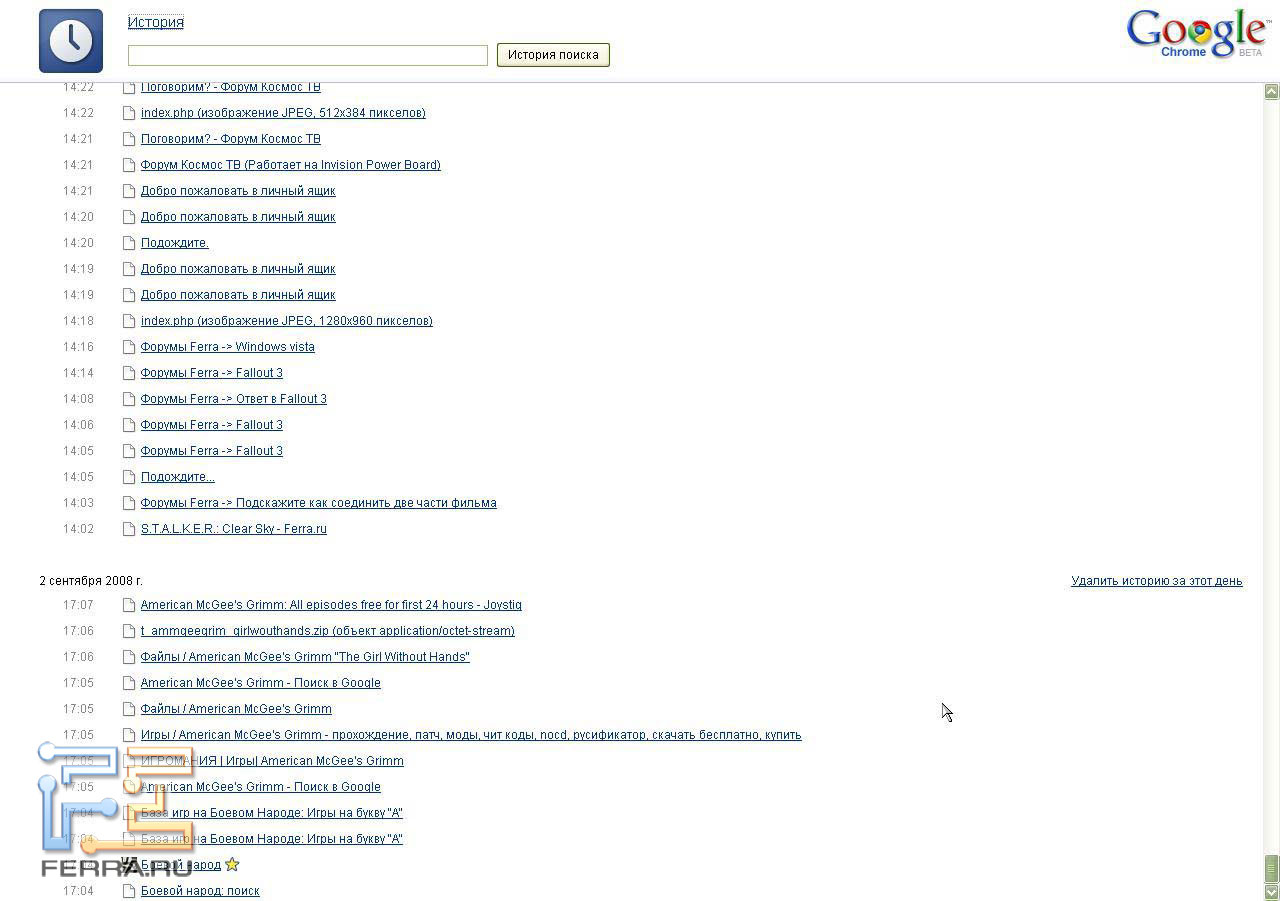Open Форум Космос ТВ Invision Power Board link
This screenshot has width=1280, height=901.
[291, 165]
